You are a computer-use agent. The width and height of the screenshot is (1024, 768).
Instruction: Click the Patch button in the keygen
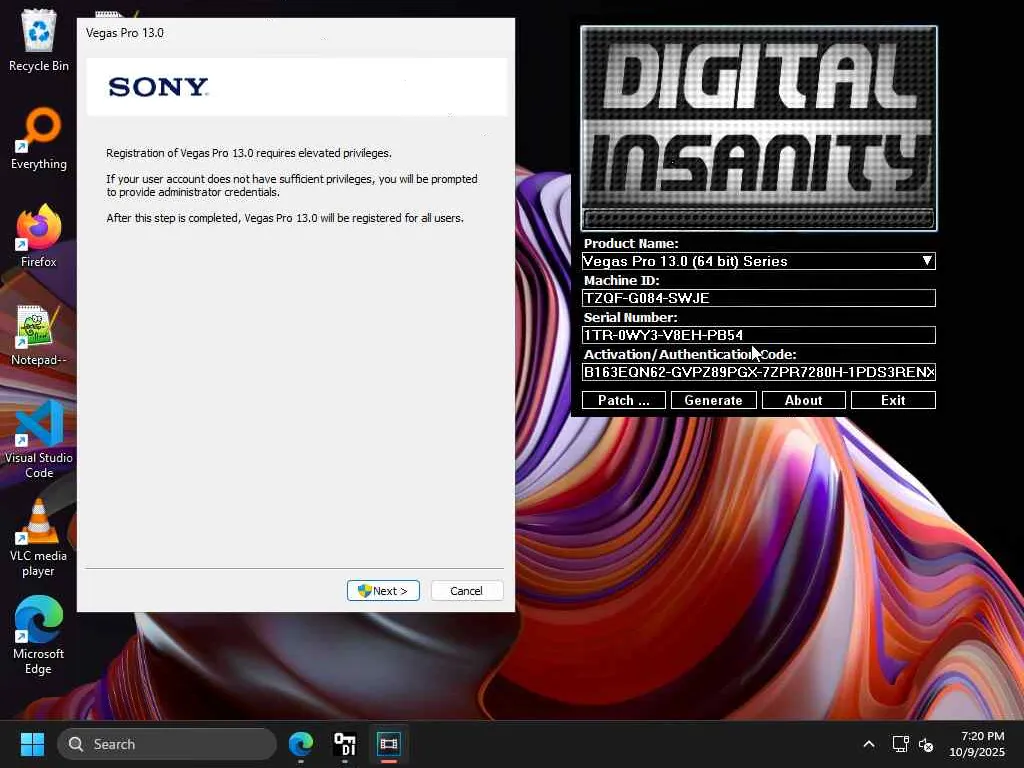click(624, 400)
